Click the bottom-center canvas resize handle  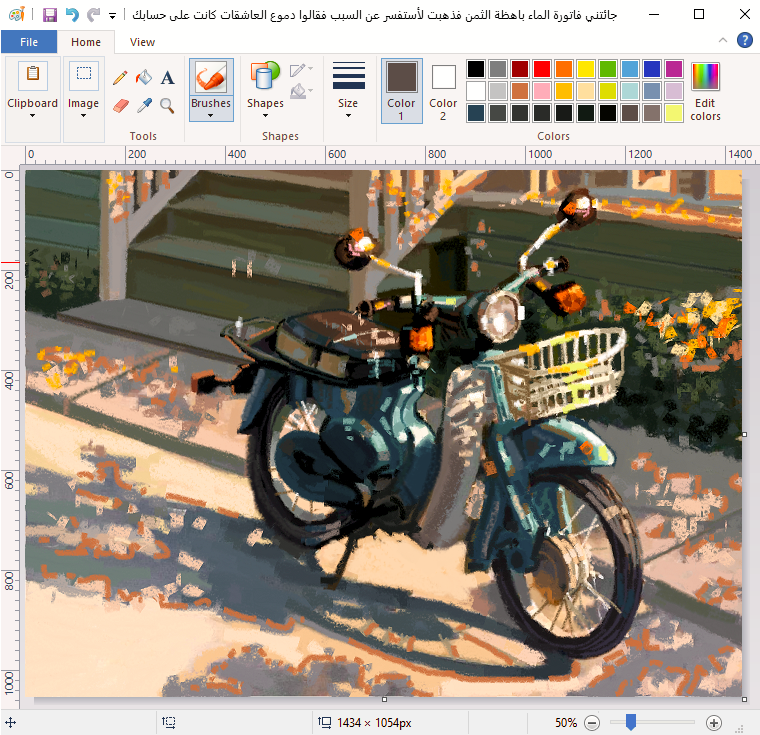tap(384, 699)
